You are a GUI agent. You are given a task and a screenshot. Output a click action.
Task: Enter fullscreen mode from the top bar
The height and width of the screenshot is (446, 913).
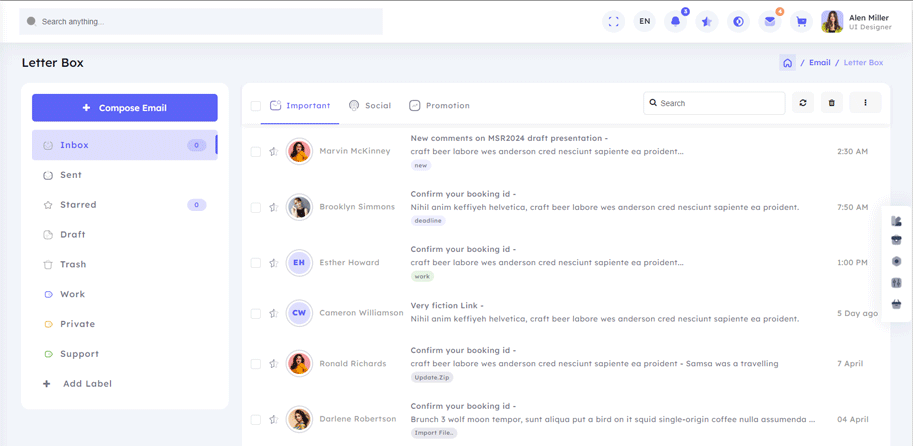(614, 21)
